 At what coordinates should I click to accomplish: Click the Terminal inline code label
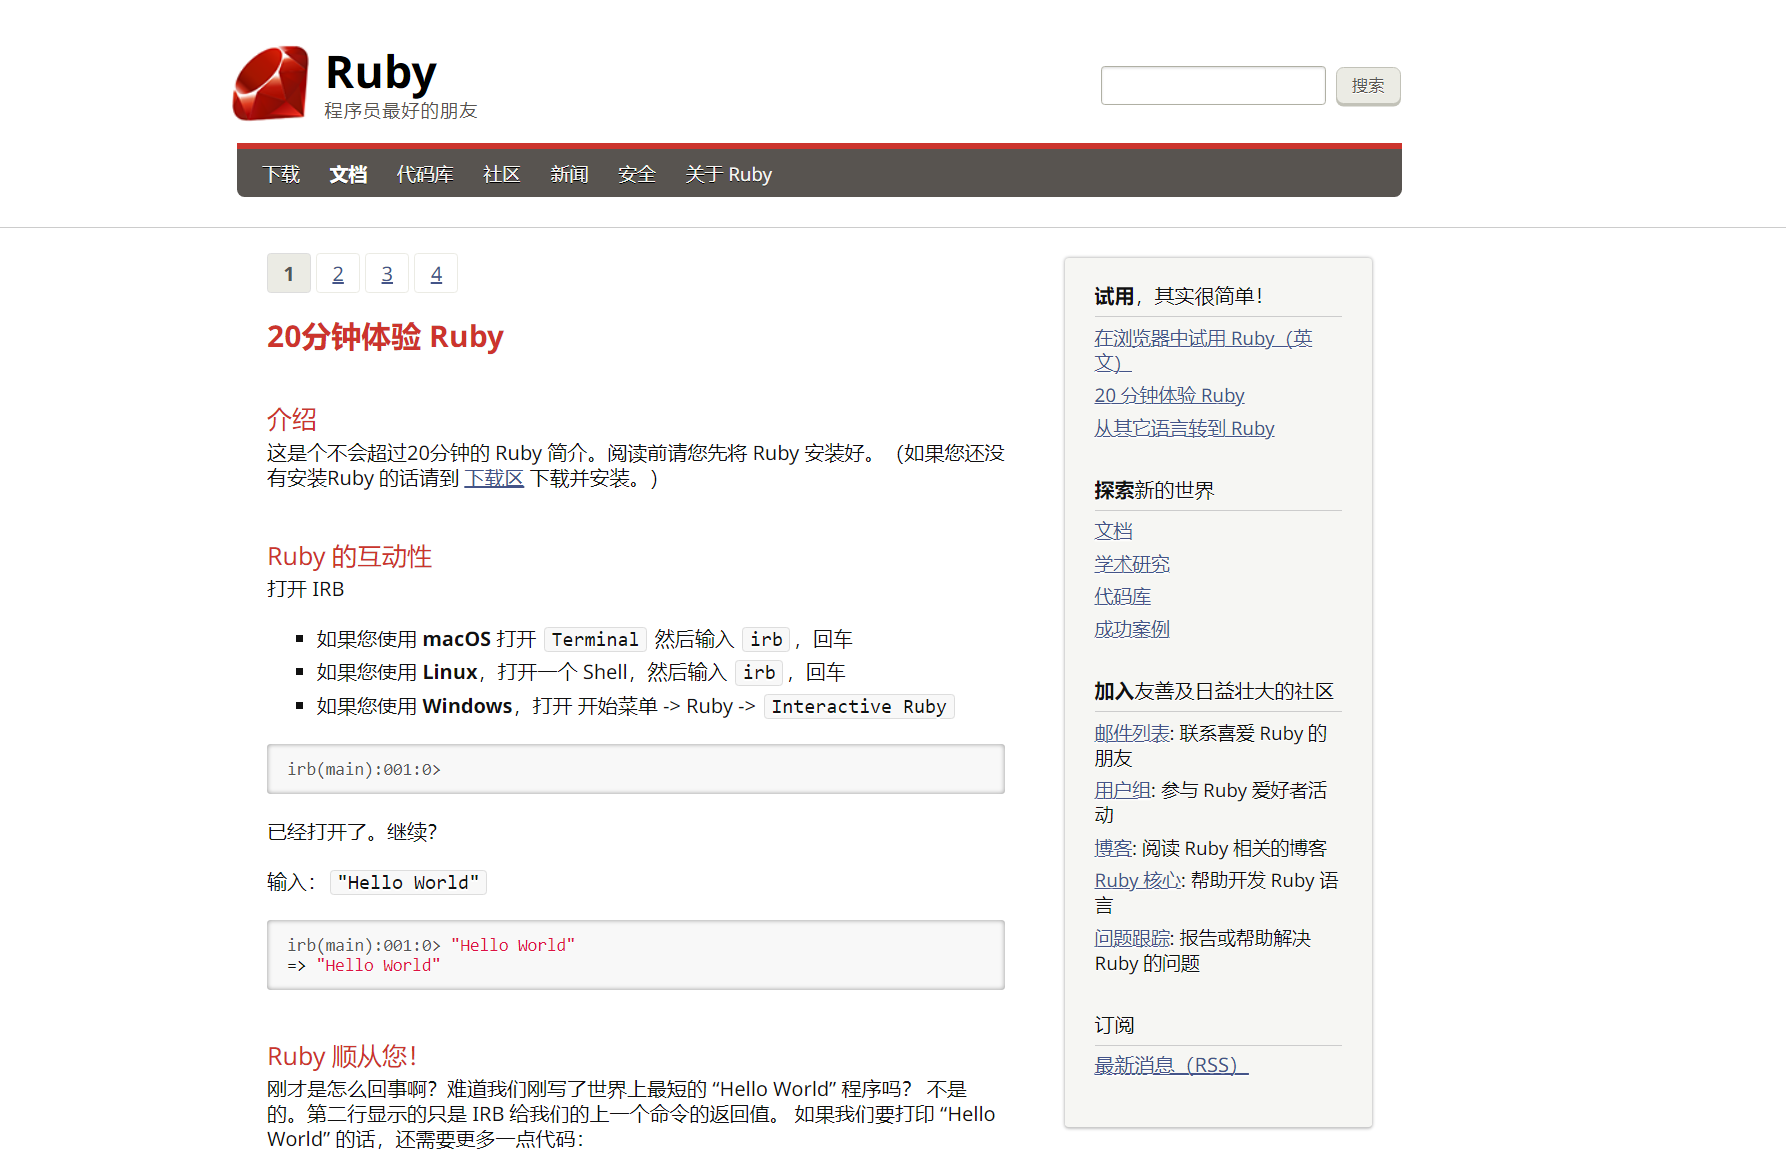tap(595, 639)
